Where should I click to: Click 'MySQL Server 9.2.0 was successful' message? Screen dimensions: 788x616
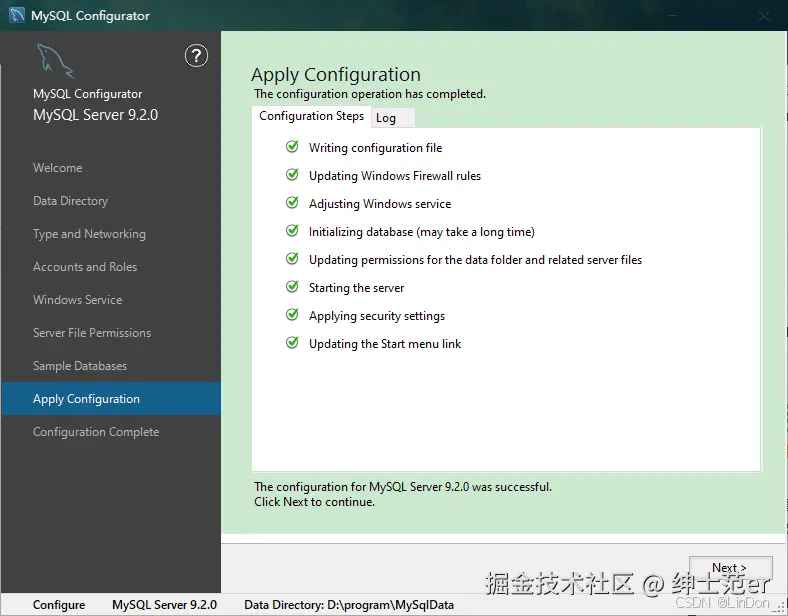(403, 487)
